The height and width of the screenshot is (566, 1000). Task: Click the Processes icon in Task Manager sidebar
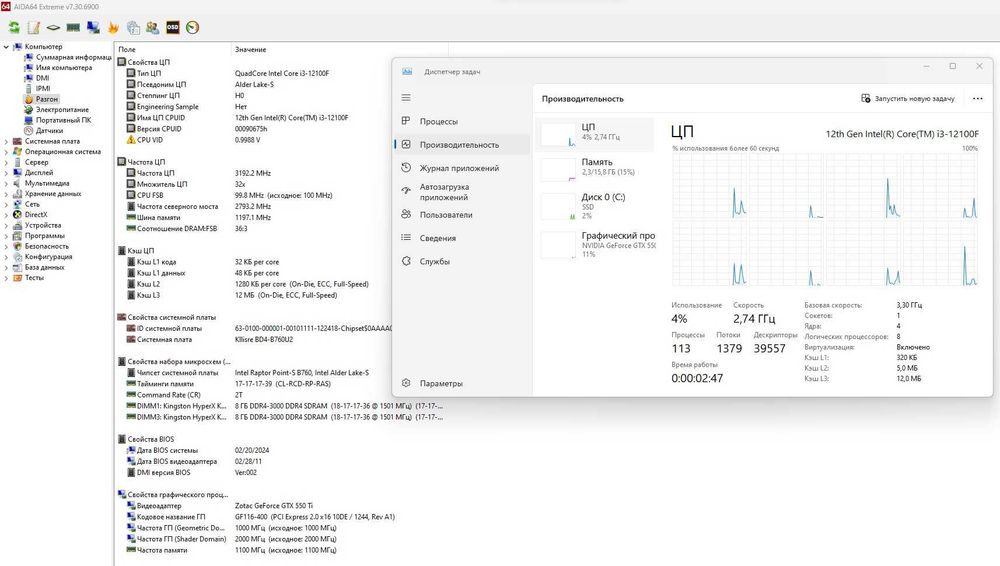[406, 121]
